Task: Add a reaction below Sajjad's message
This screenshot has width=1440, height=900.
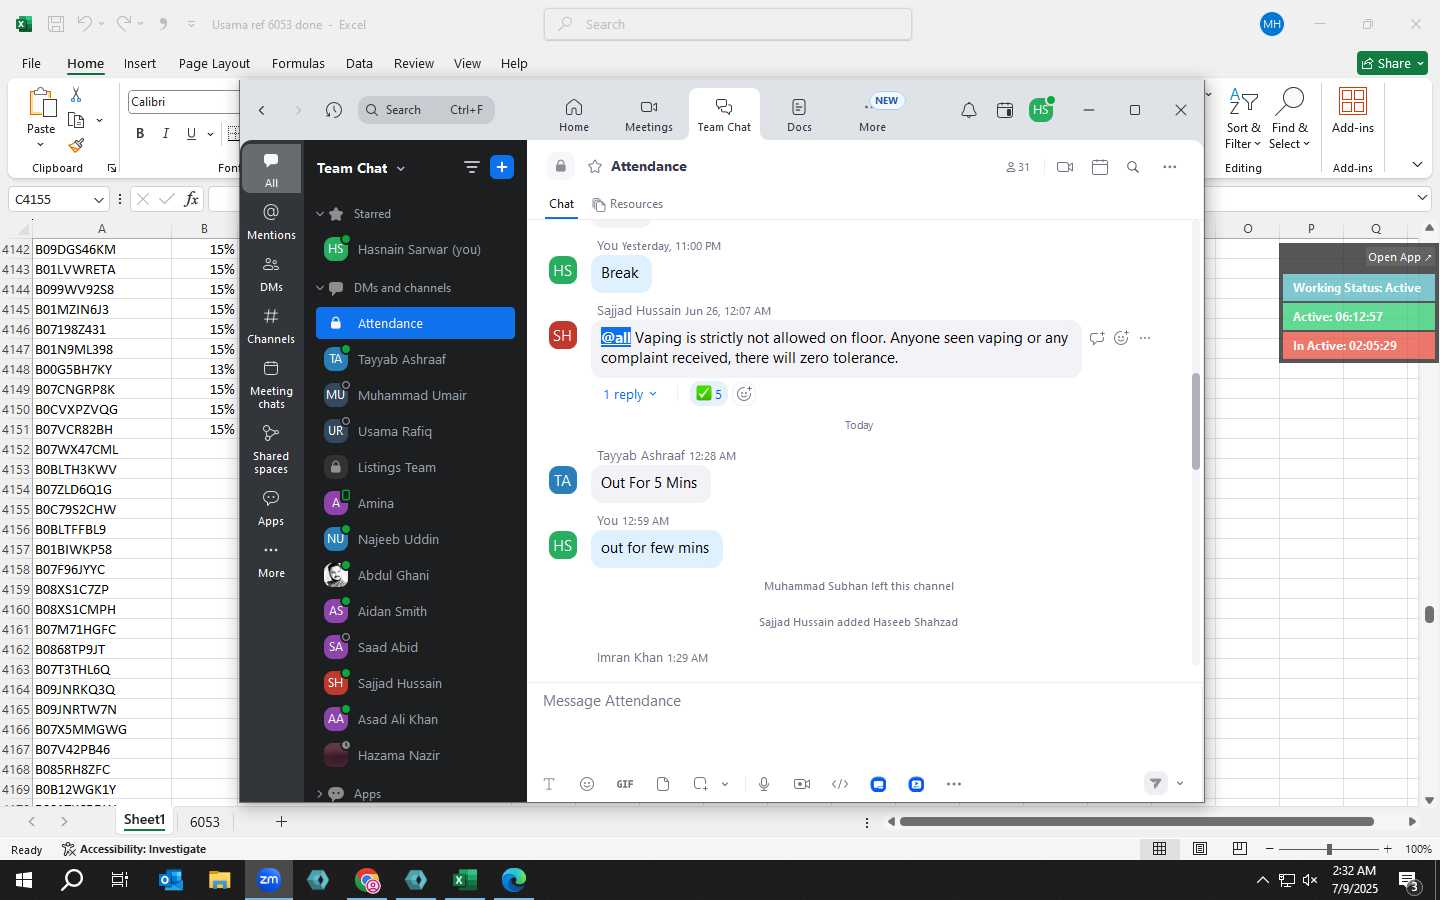Action: [x=744, y=394]
